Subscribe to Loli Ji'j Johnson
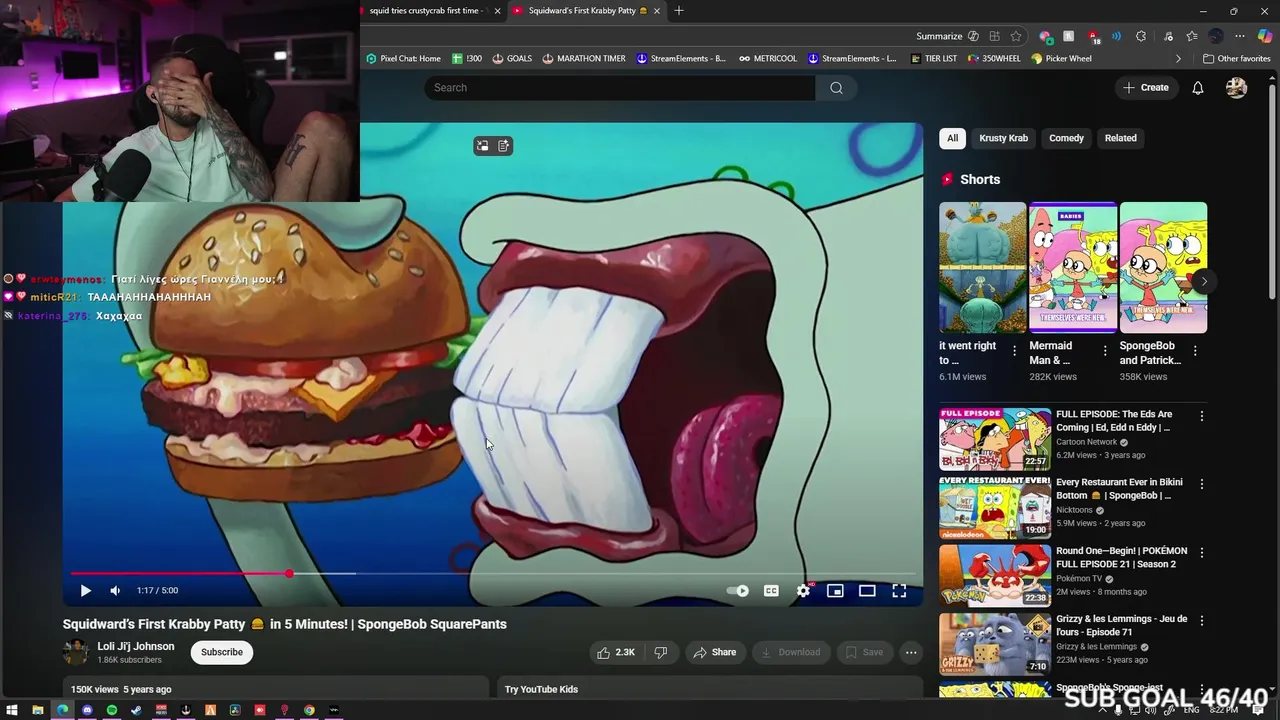Viewport: 1280px width, 720px height. 222,652
